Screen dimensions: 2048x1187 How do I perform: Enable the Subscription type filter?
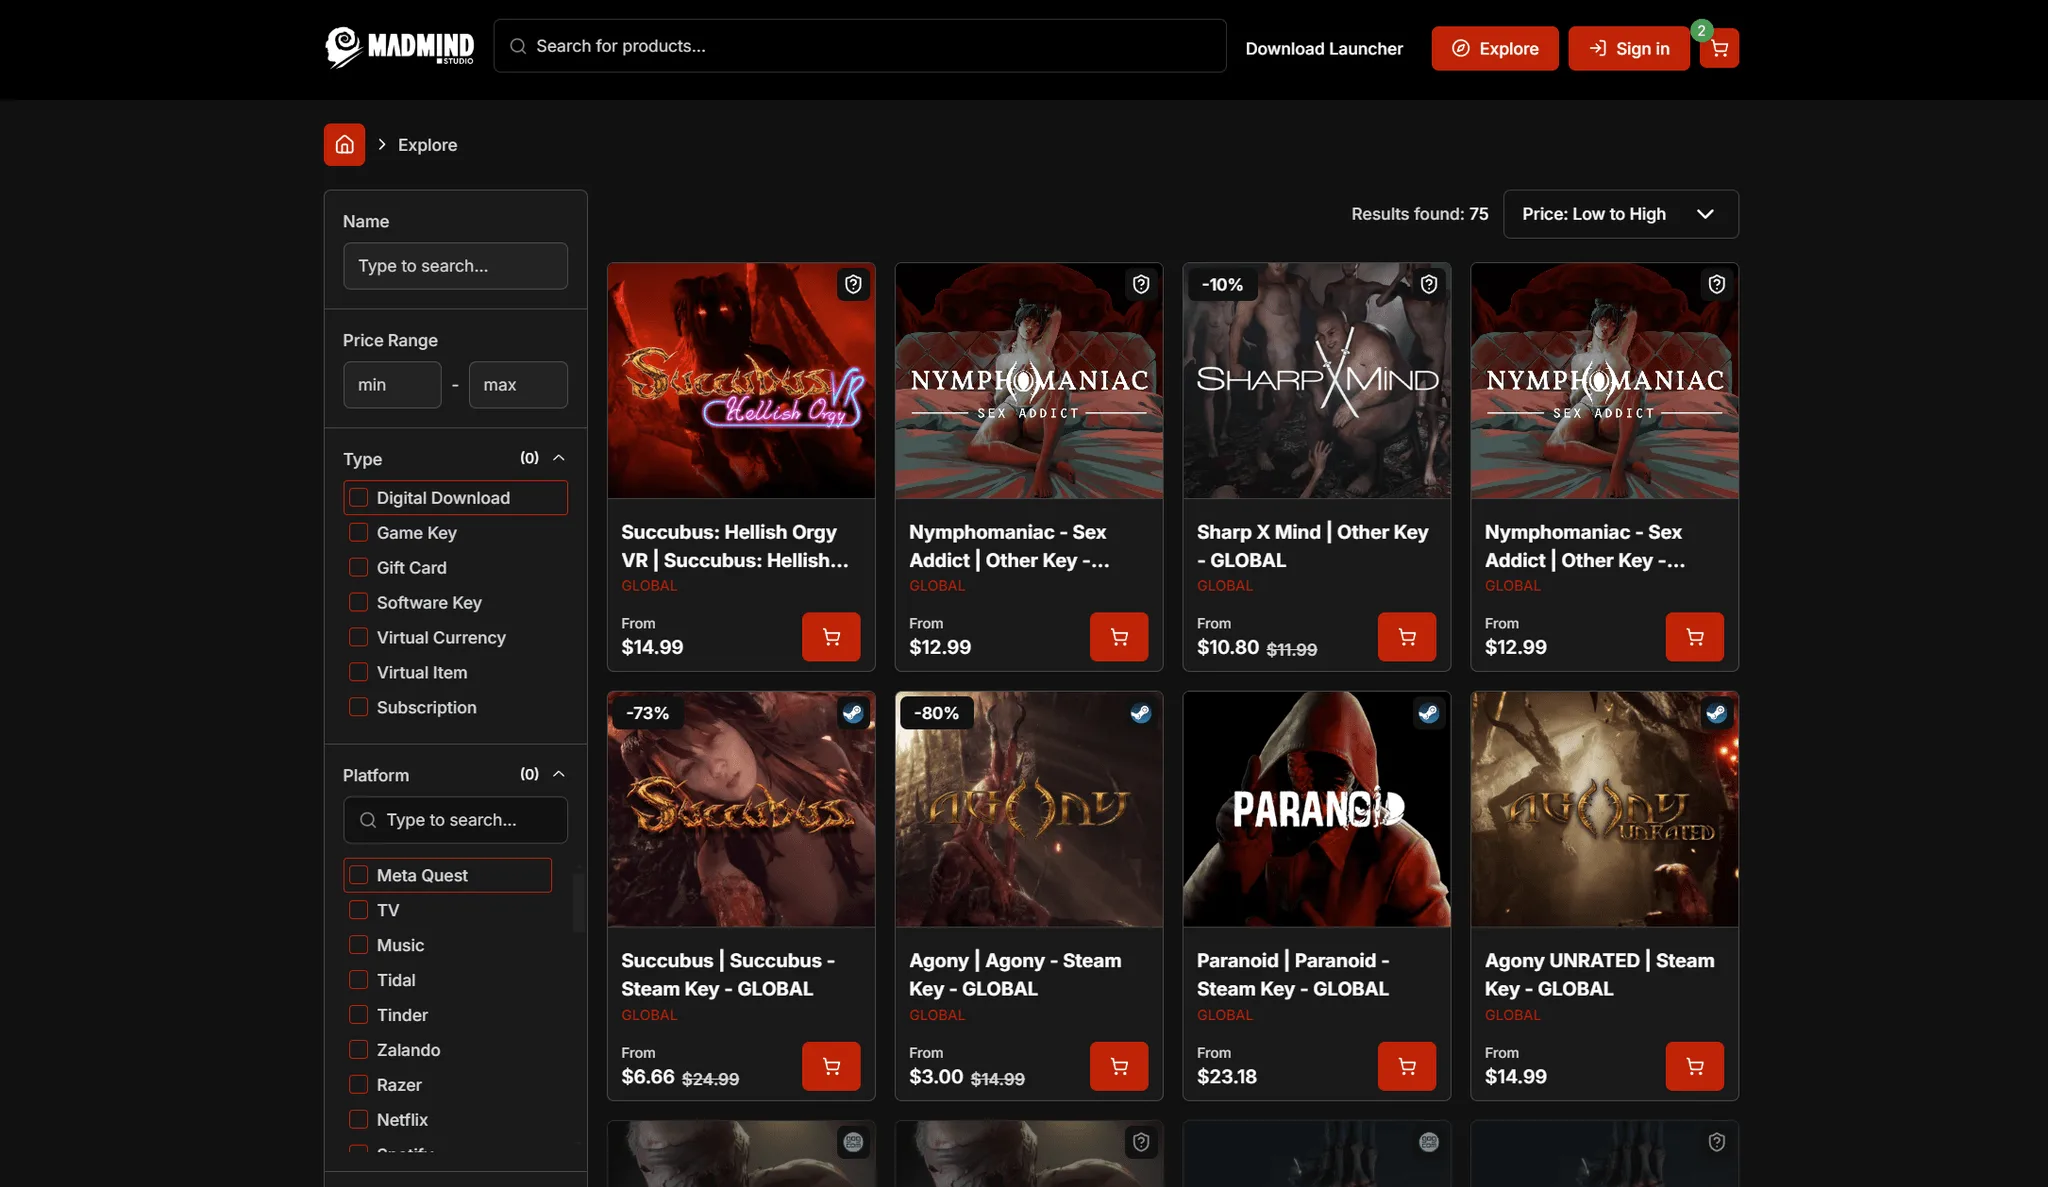(x=358, y=707)
